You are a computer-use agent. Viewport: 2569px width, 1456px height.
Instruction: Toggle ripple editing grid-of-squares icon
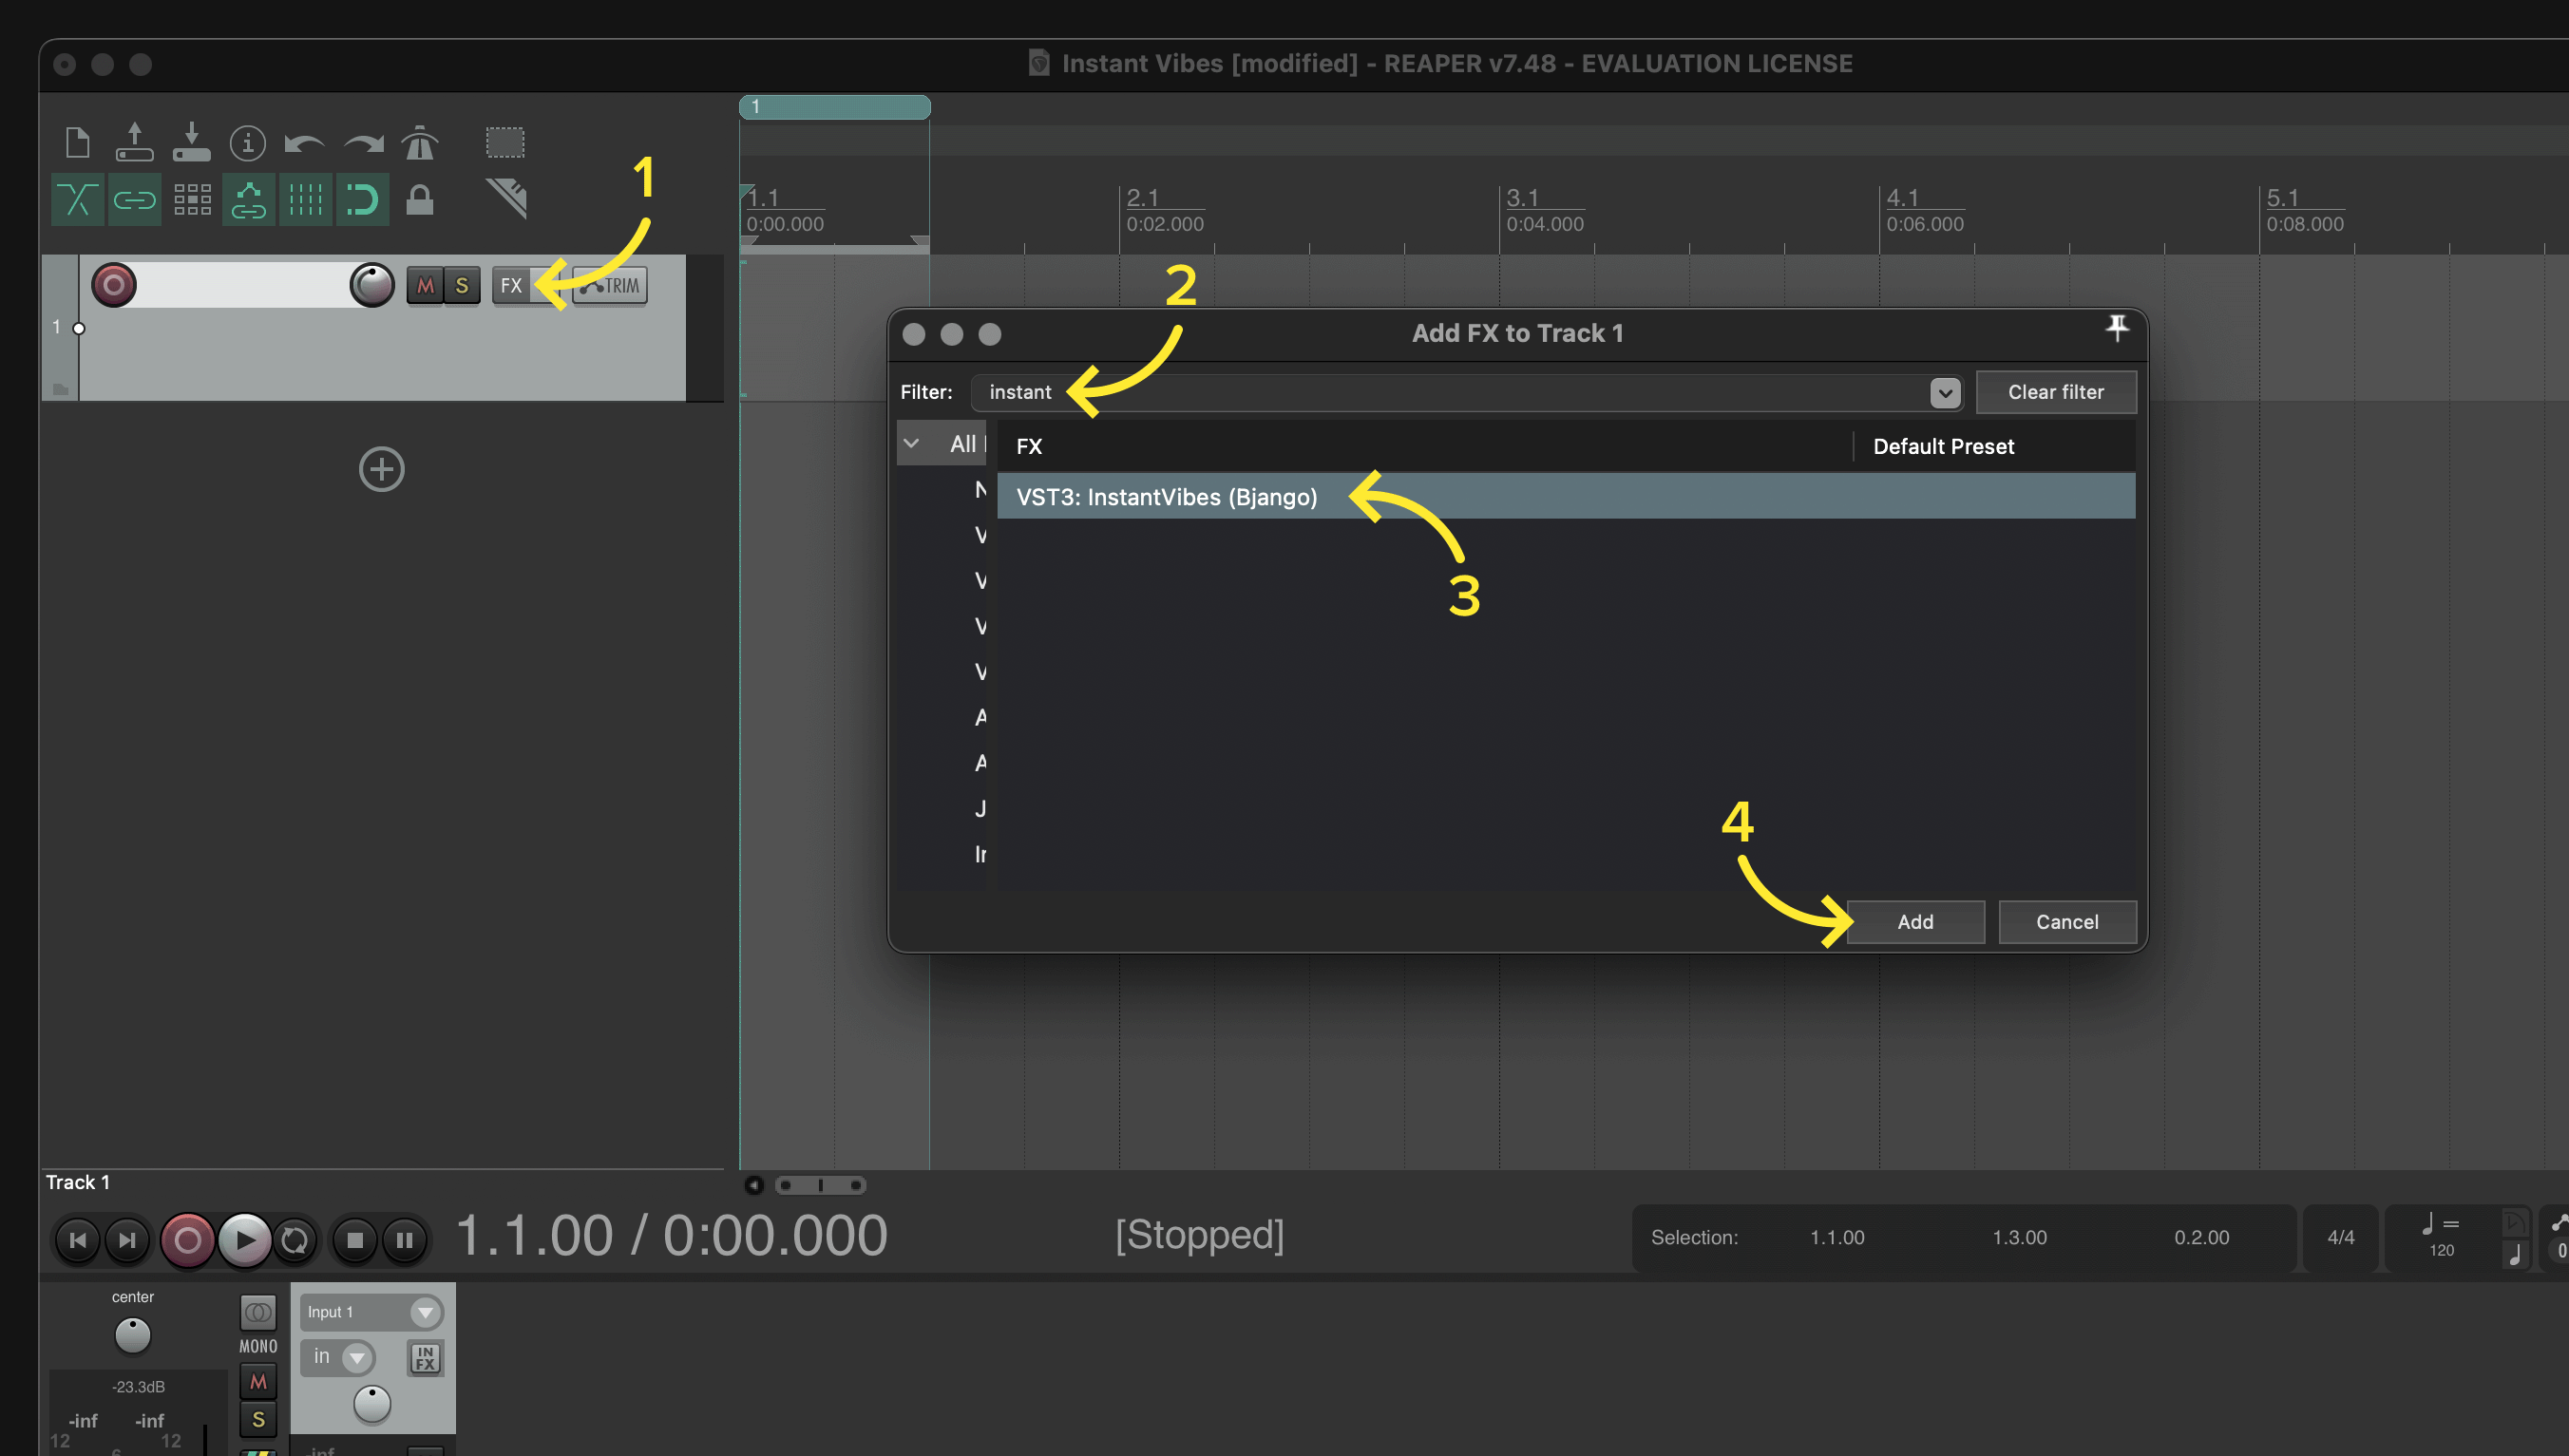pyautogui.click(x=192, y=200)
